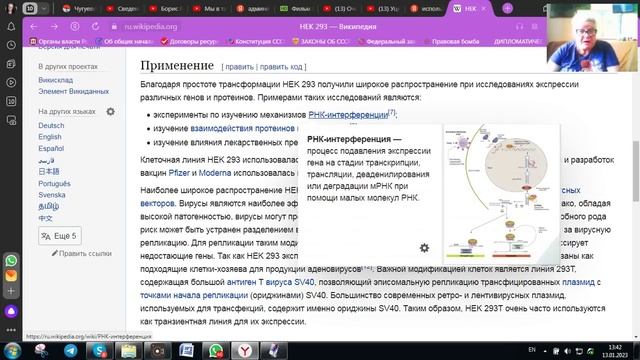640x360 pixels.
Task: Activate the headphones read-aloud icon
Action: tap(519, 27)
